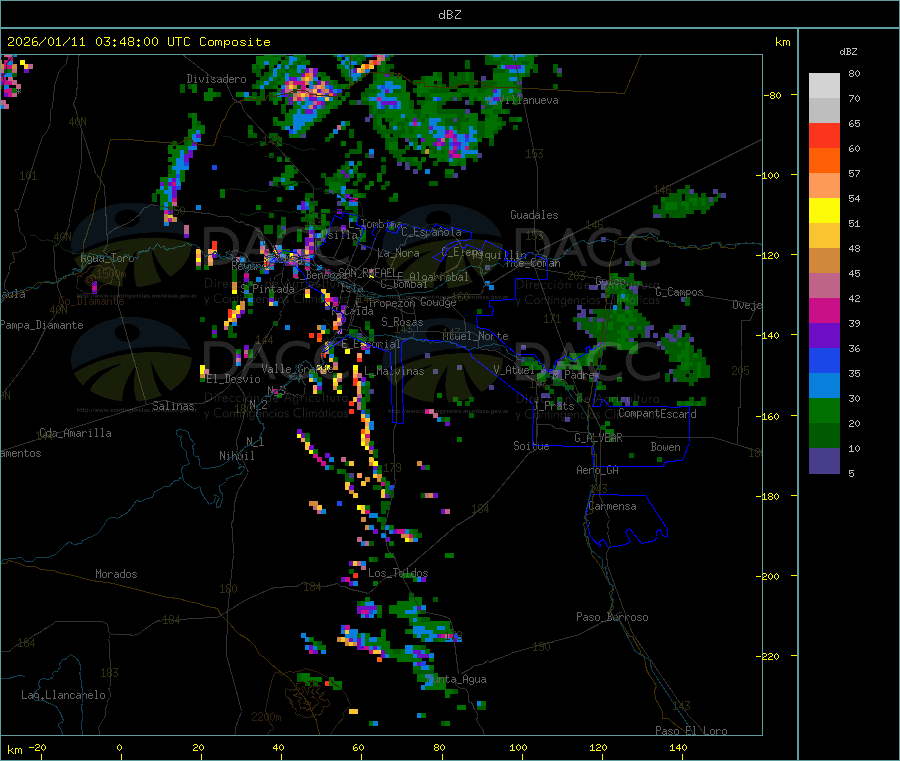This screenshot has height=761, width=900.
Task: Click the dBZ title at the top center
Action: coord(449,14)
